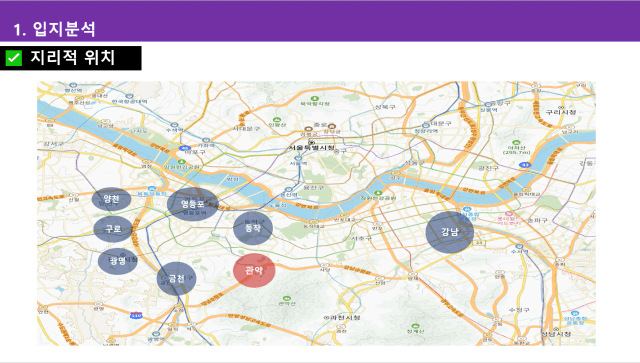Click the 서대문구 map label

click(246, 129)
